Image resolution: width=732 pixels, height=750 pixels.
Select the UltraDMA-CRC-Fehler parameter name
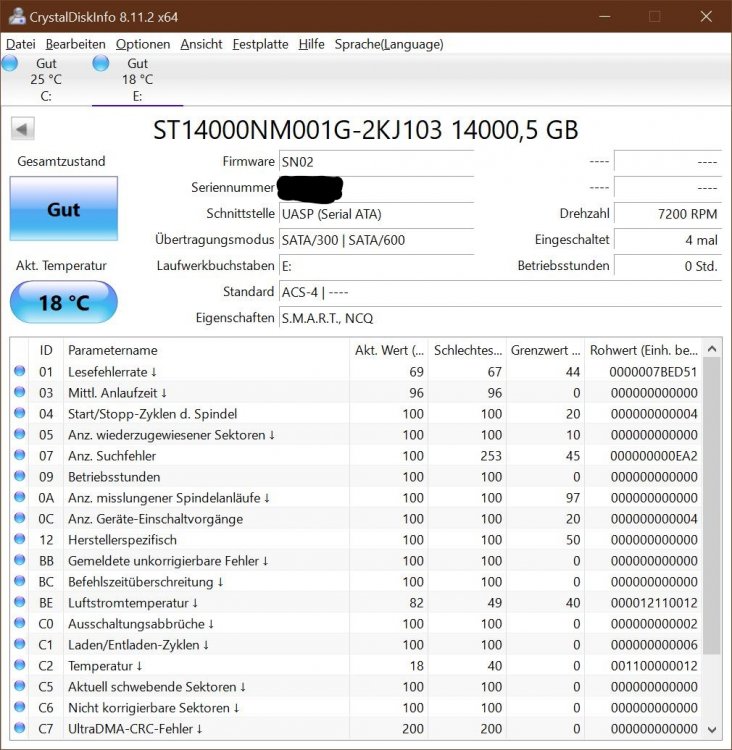coord(135,729)
